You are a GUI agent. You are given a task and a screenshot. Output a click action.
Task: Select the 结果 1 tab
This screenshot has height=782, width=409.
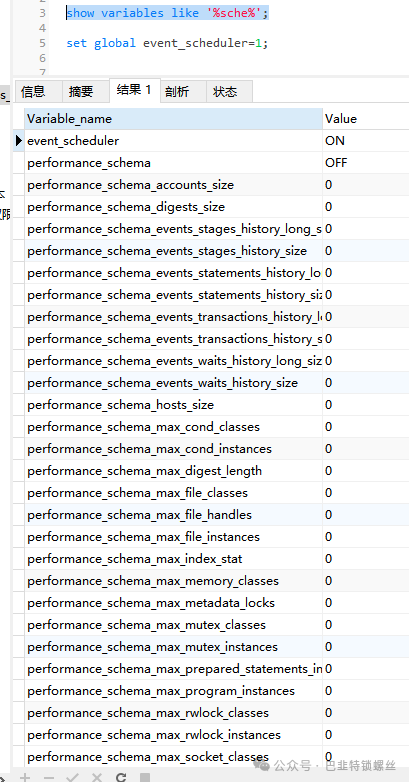(x=134, y=90)
